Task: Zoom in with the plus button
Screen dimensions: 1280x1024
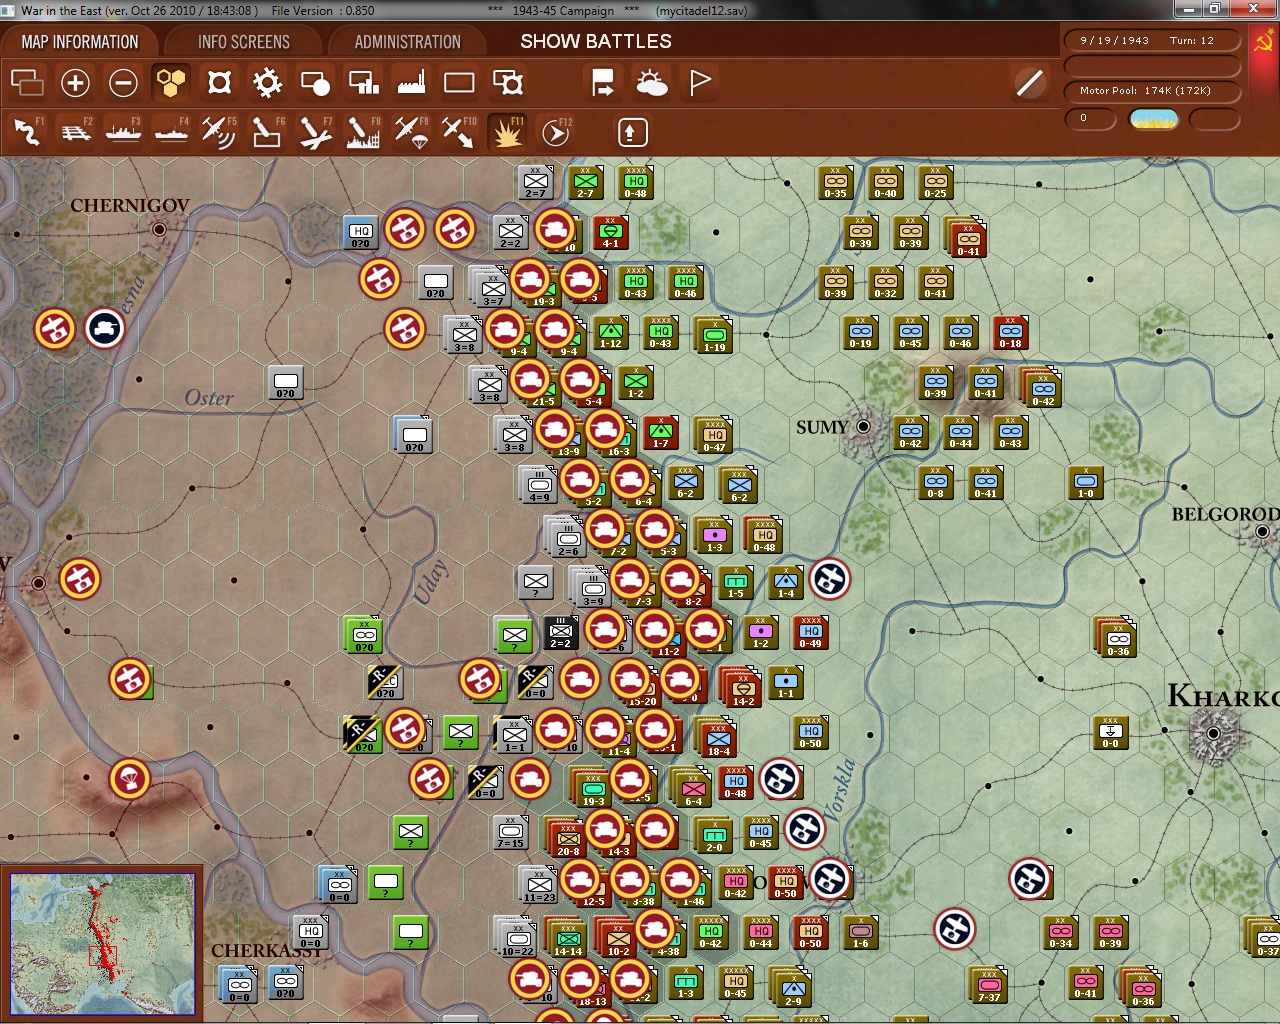Action: click(x=75, y=82)
